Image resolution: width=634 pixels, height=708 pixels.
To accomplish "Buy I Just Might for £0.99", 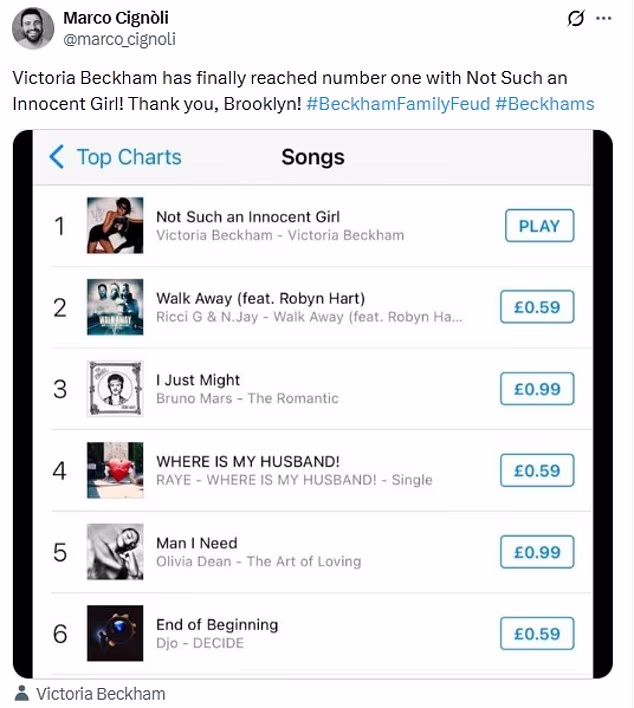I will coord(537,389).
